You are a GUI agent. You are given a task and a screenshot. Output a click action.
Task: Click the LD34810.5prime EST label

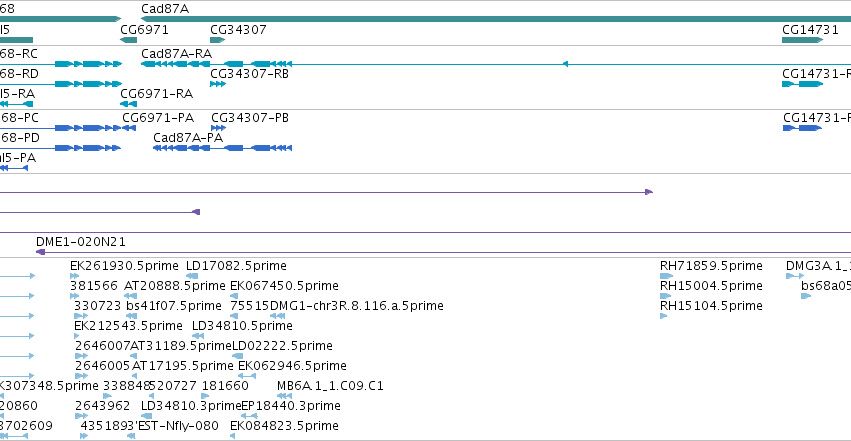click(242, 326)
